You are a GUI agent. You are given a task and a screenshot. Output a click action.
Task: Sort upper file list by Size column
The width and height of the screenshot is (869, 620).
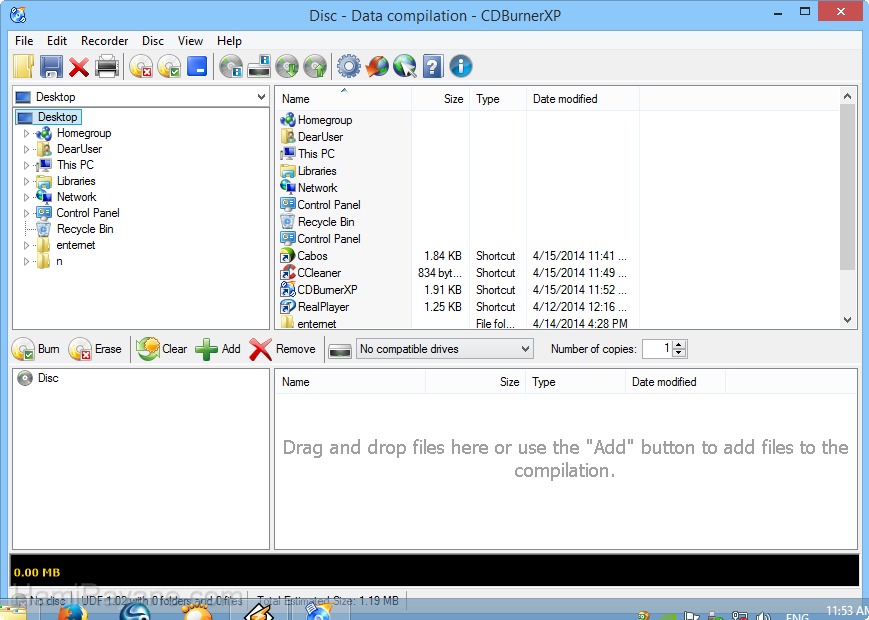pyautogui.click(x=441, y=99)
